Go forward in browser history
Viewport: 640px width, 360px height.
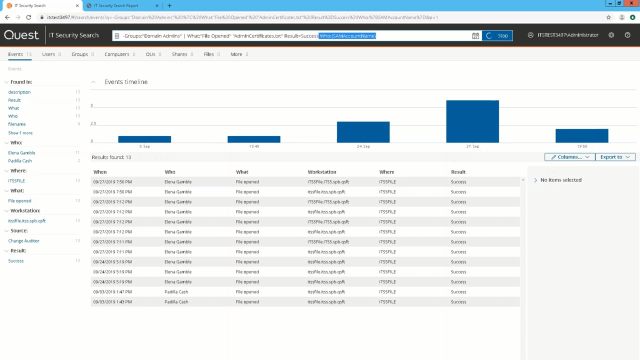[x=18, y=17]
